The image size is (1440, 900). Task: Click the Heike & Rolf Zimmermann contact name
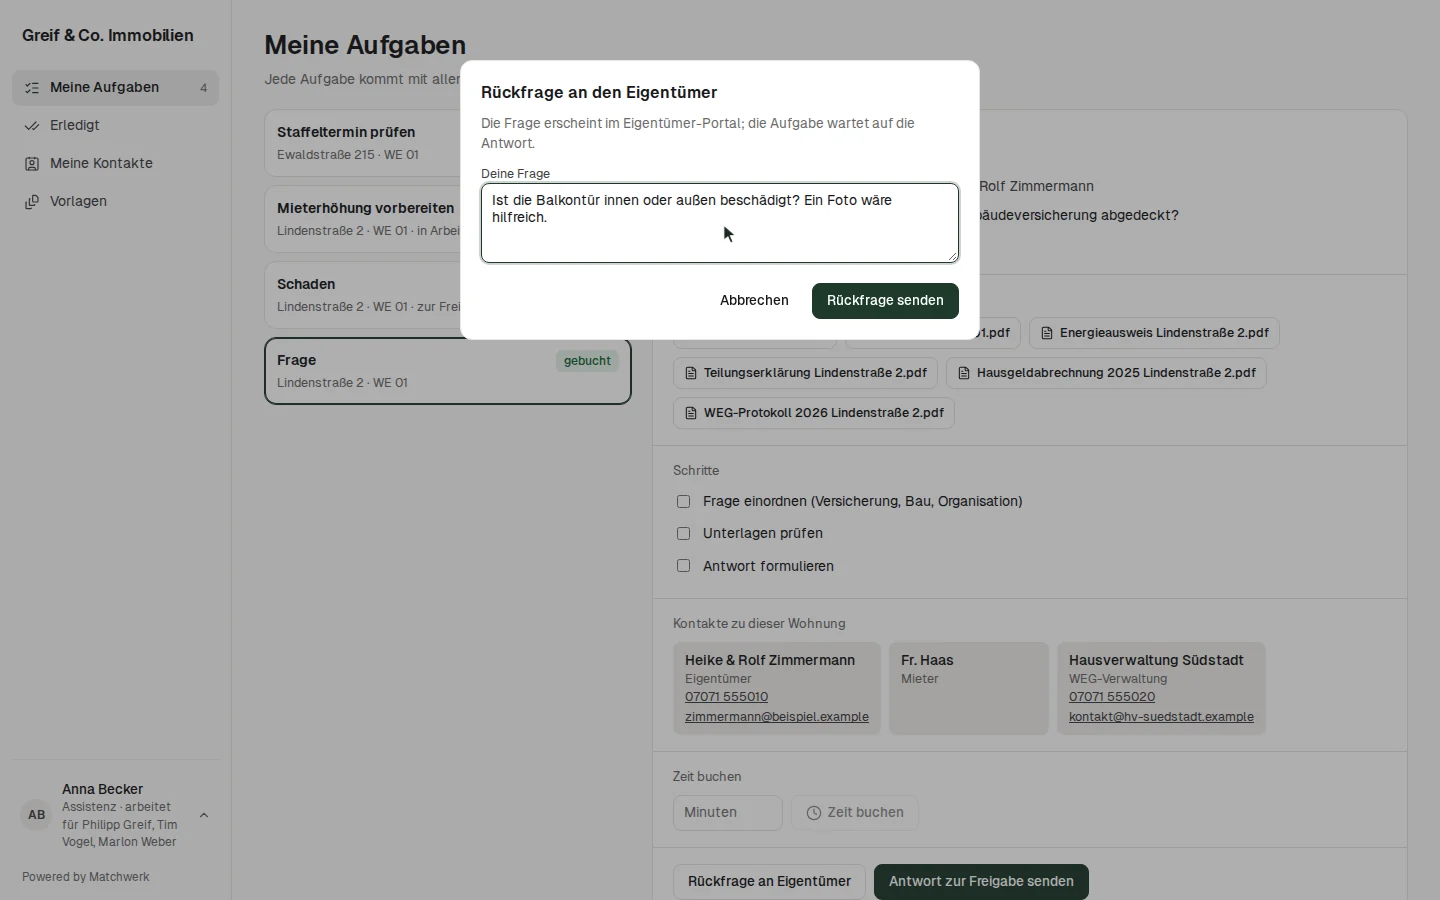(x=770, y=660)
